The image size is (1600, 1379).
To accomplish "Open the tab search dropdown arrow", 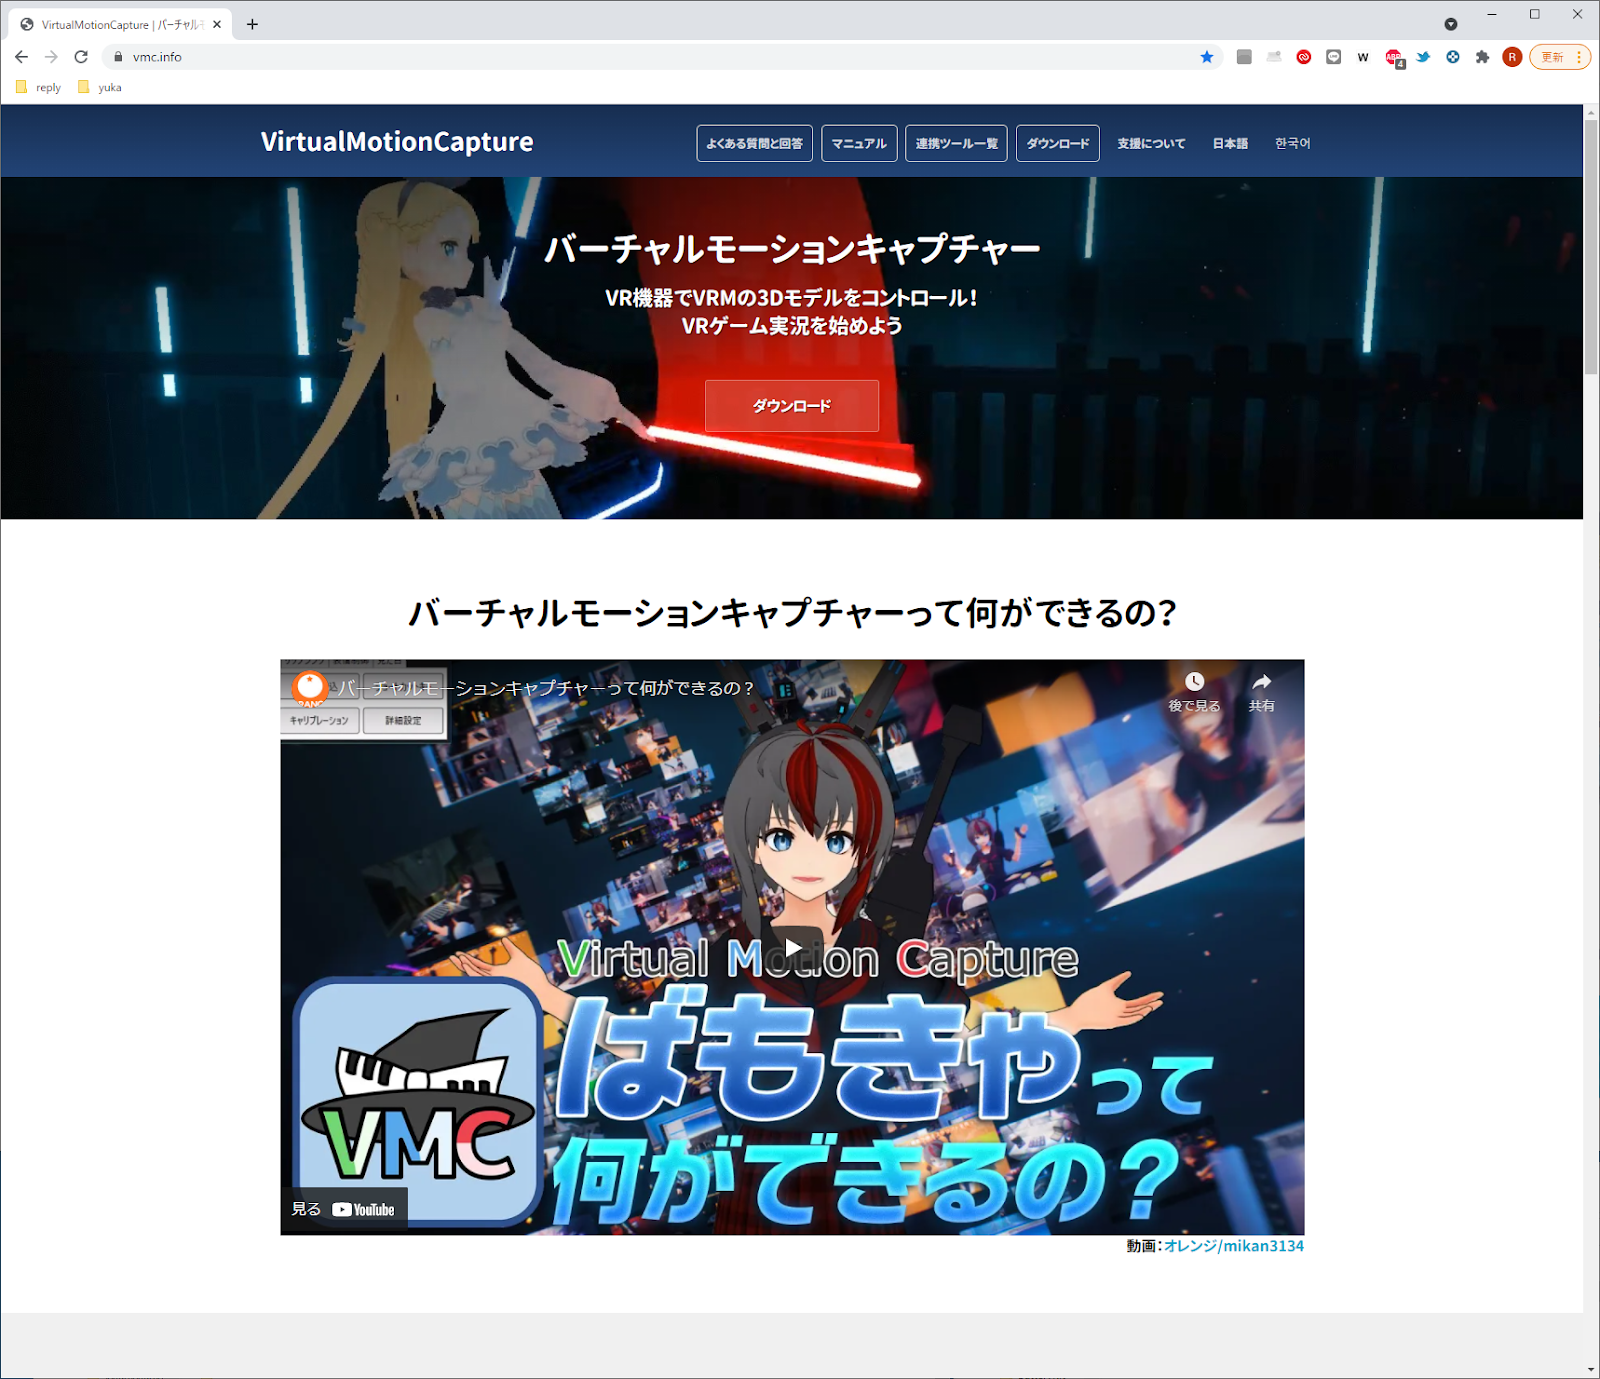I will pos(1451,24).
